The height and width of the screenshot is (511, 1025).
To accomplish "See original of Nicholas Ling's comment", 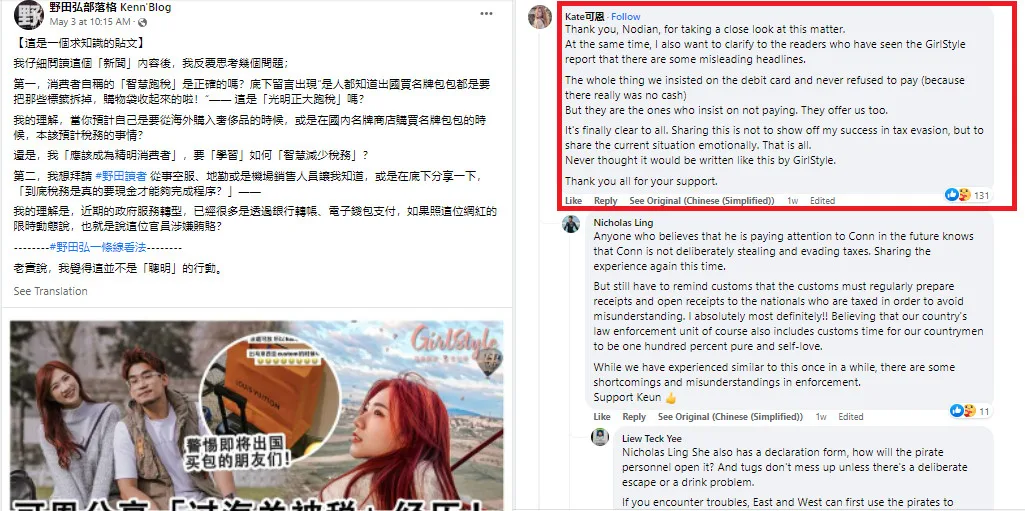I will [730, 416].
